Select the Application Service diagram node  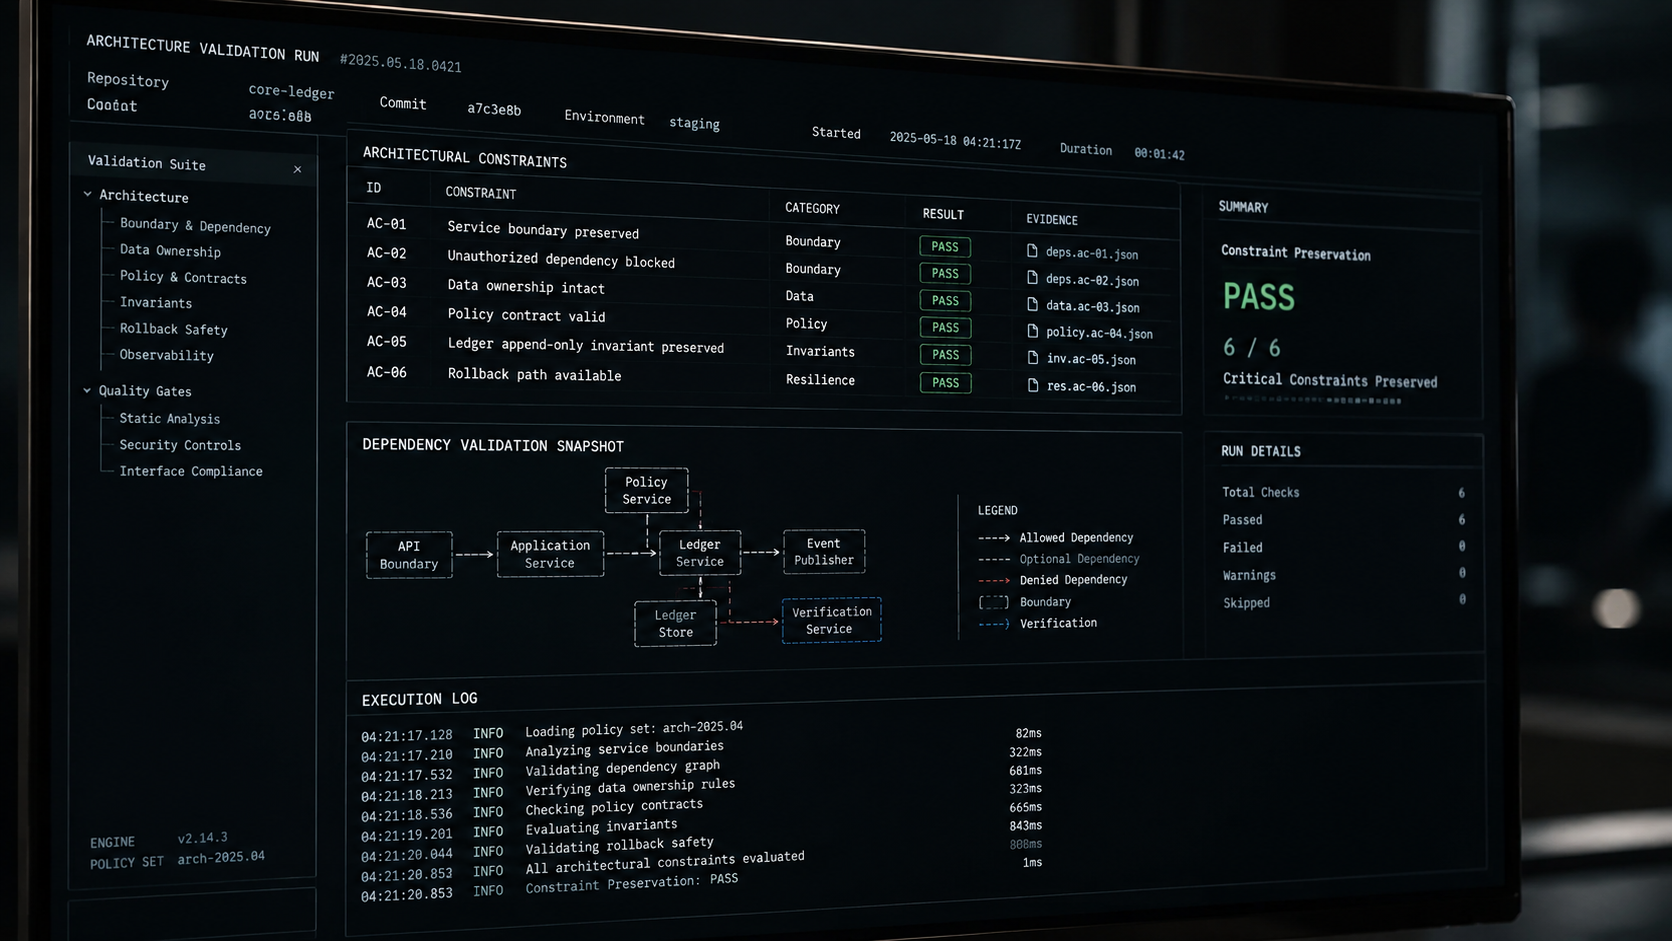tap(550, 554)
